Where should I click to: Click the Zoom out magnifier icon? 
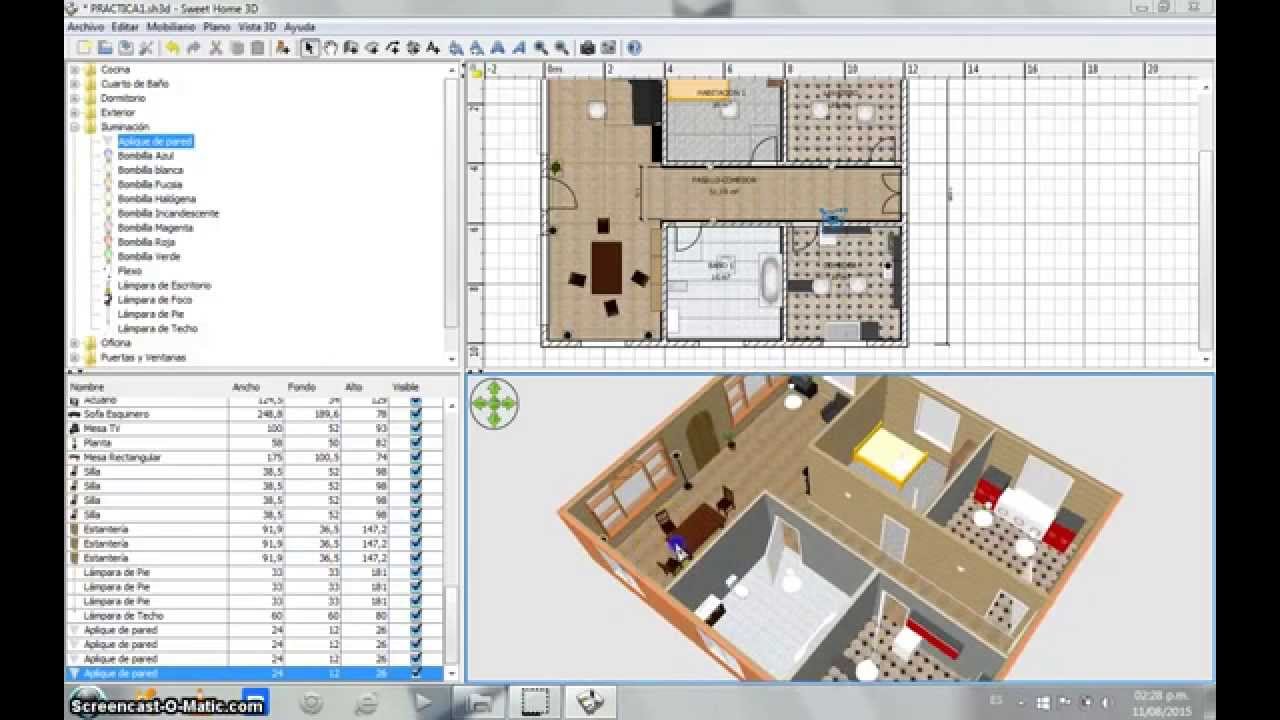[561, 48]
